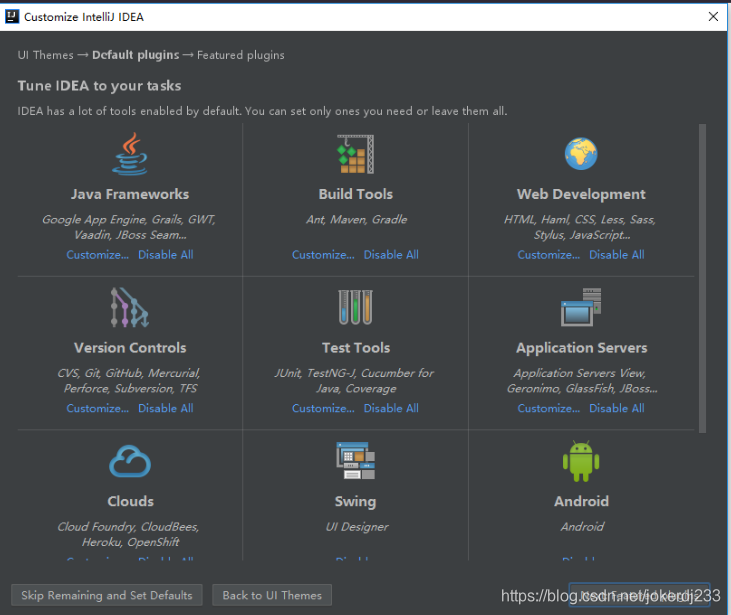
Task: Click the Application Servers heading
Action: coord(581,347)
